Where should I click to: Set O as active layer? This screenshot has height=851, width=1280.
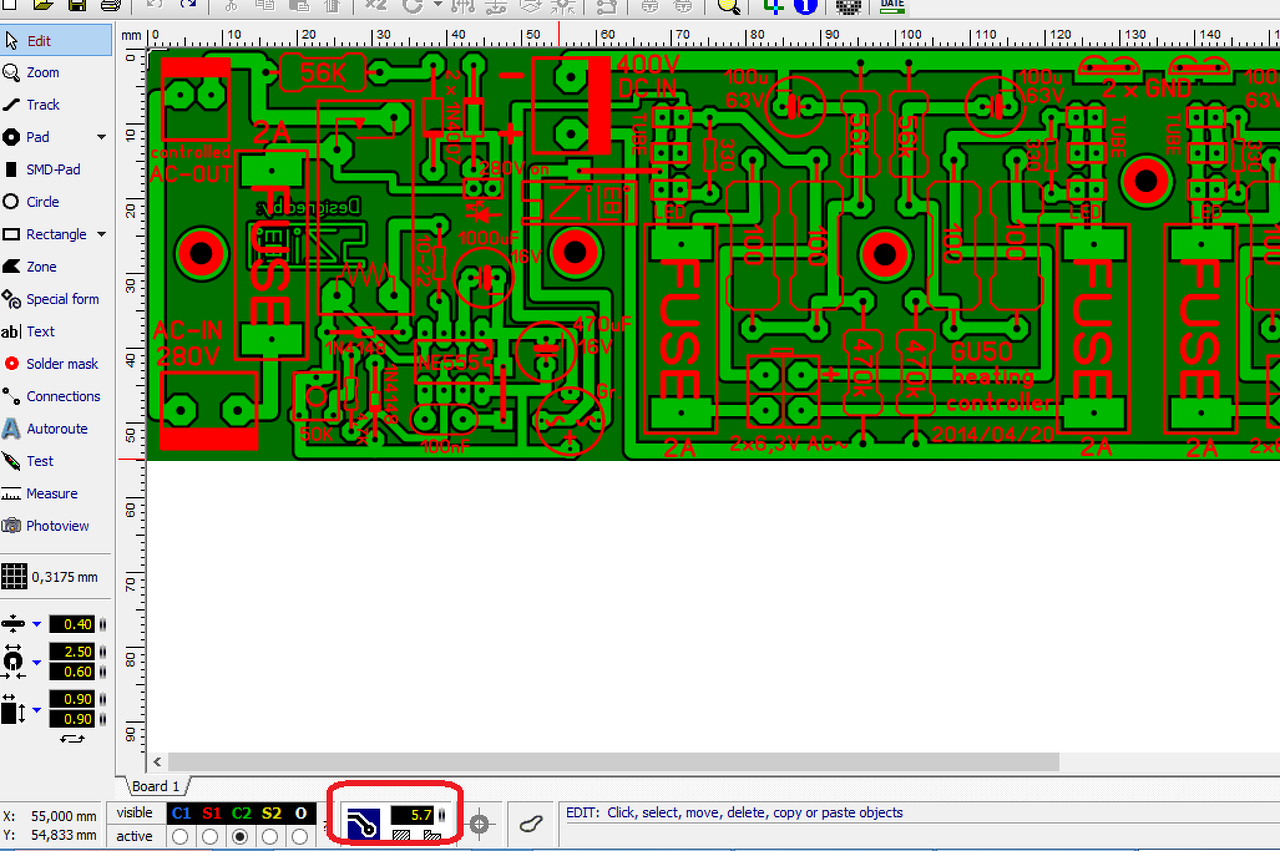pos(301,836)
